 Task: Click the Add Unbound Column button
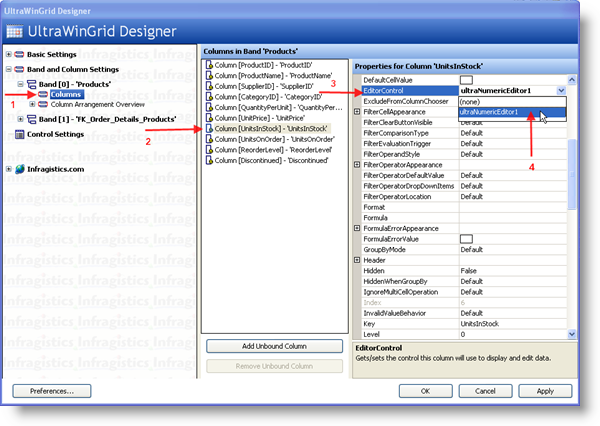tap(274, 346)
